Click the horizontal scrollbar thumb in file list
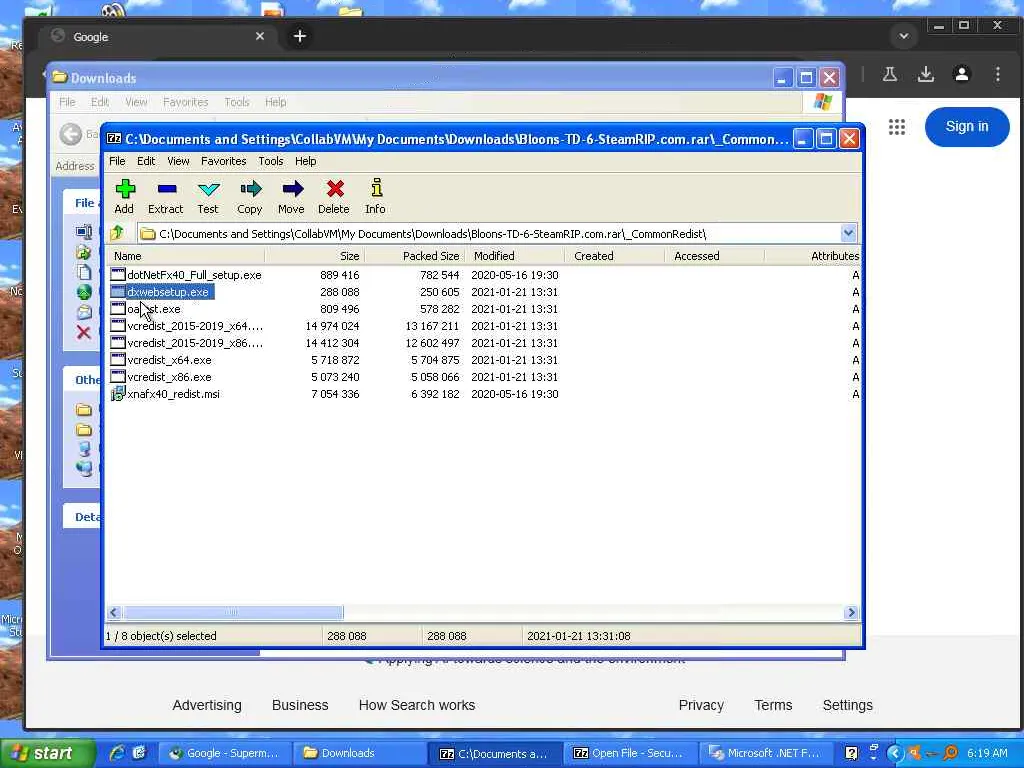The image size is (1024, 768). pyautogui.click(x=232, y=612)
